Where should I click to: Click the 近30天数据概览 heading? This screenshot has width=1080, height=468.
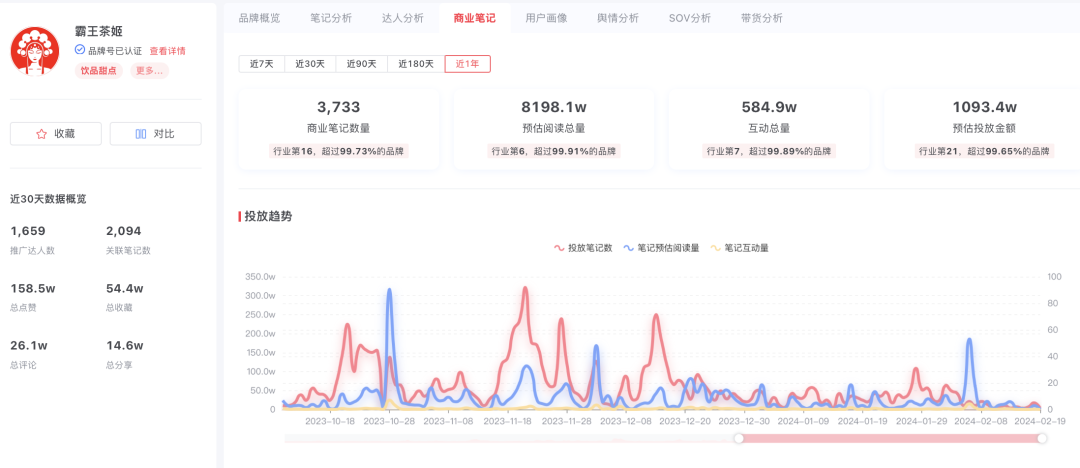tap(48, 199)
